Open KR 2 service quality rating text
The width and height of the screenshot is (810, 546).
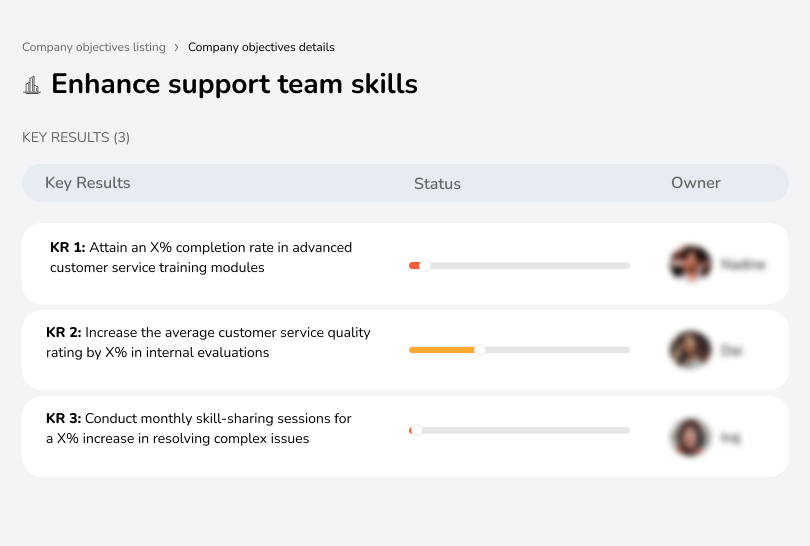pyautogui.click(x=208, y=342)
